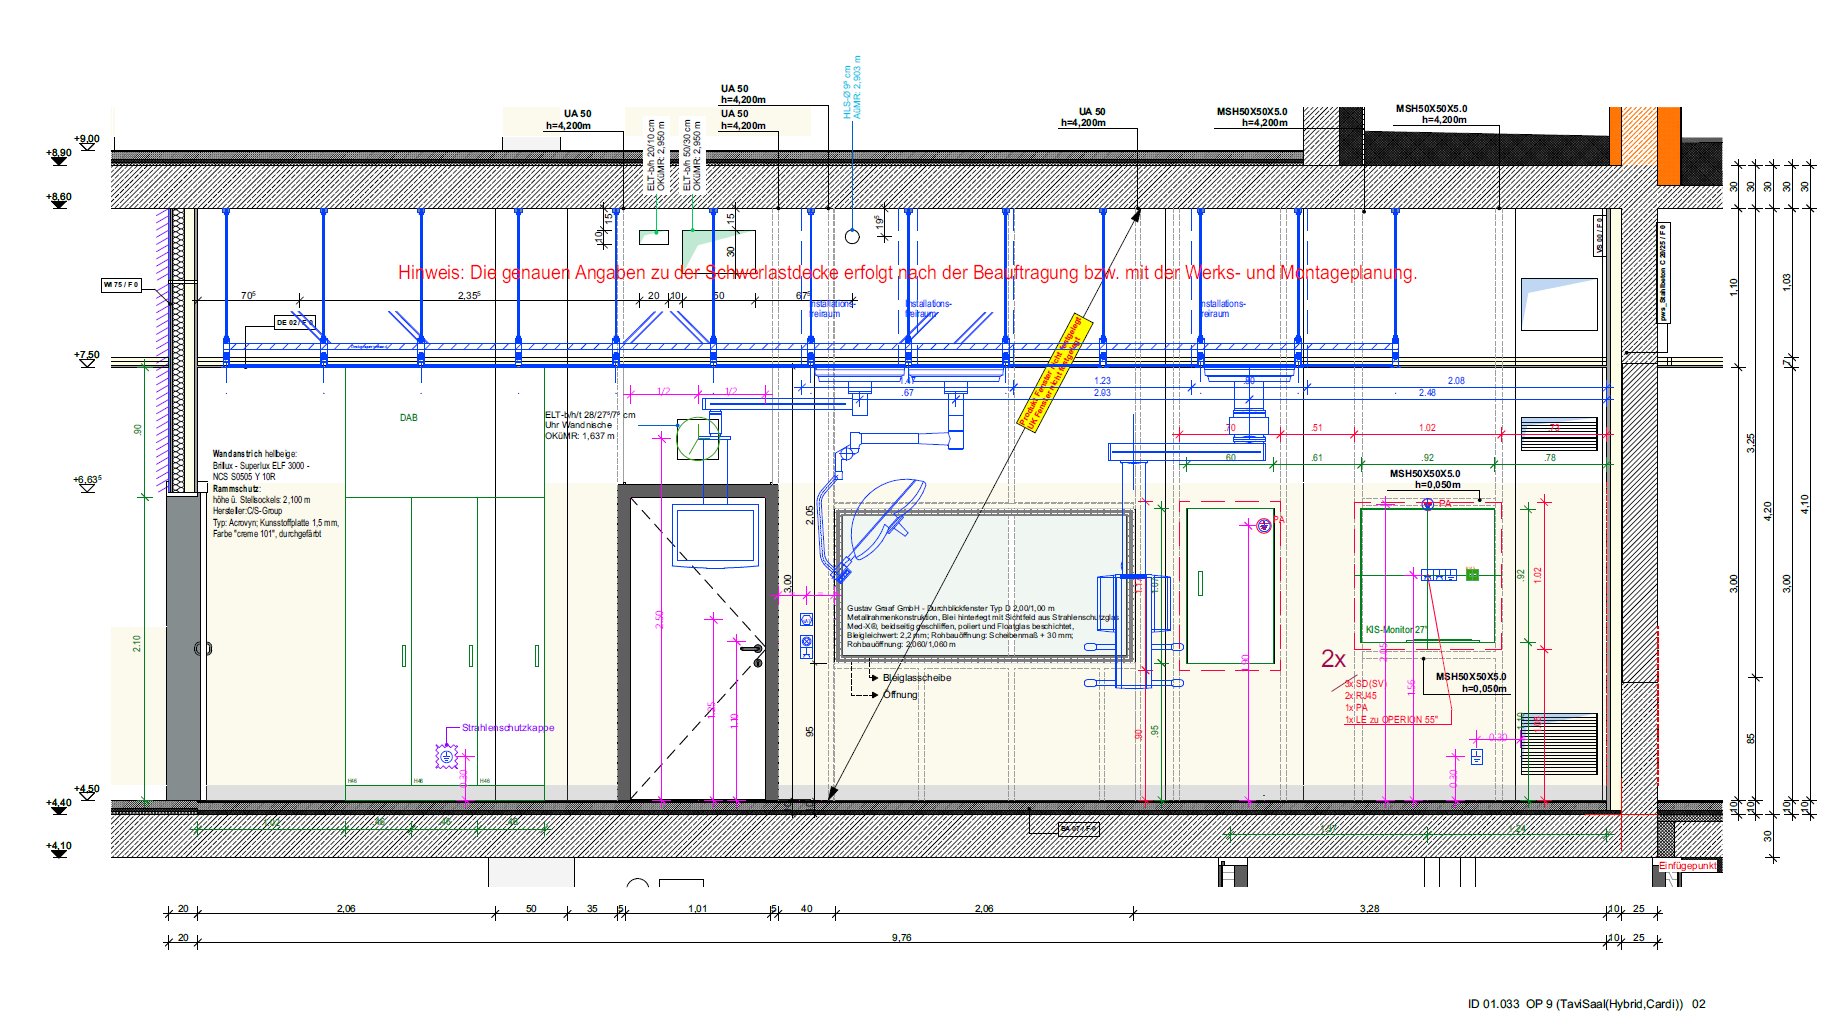Click the round HLS ceiling opening circle
Viewport: 1828px width, 1019px height.
click(x=852, y=237)
